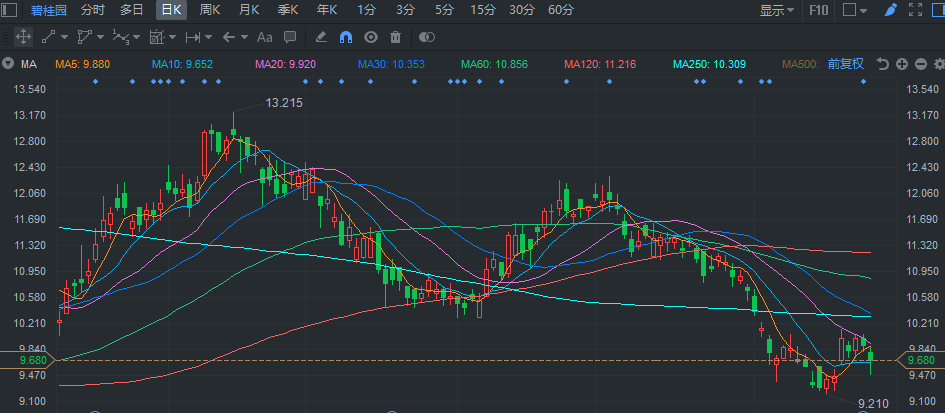This screenshot has height=413, width=945.
Task: Toggle the magnet snap mode
Action: (x=346, y=37)
